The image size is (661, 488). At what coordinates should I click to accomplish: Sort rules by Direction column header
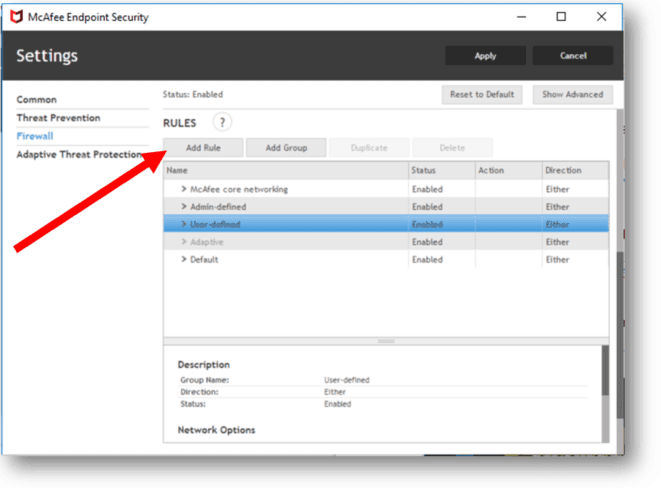[575, 170]
